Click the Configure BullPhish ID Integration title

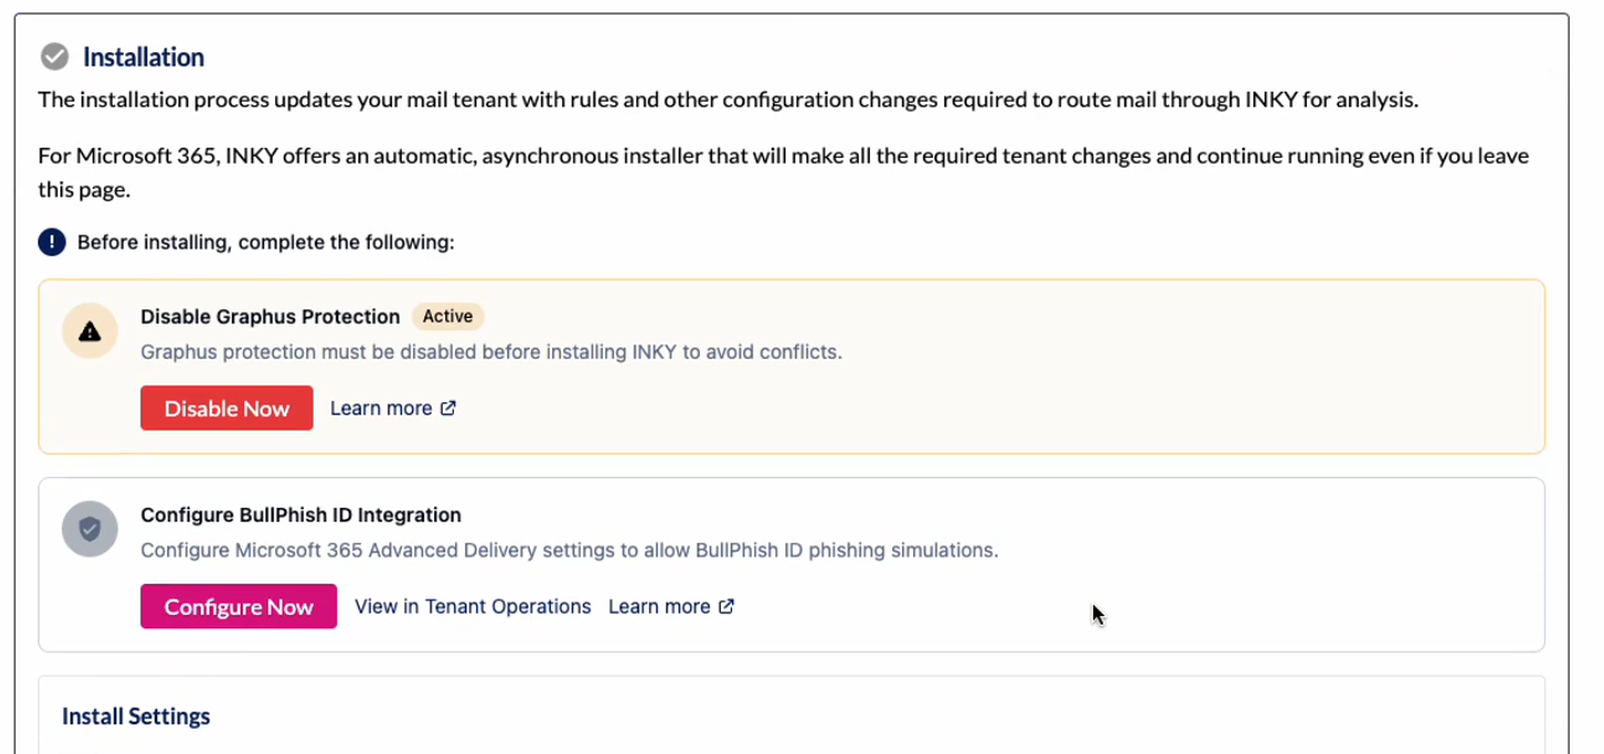301,514
